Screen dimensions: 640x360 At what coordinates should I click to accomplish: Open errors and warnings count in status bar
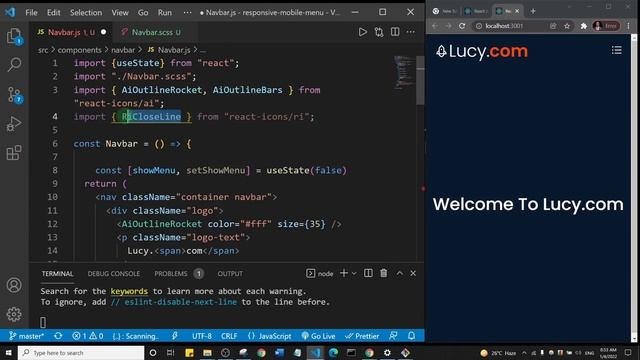tap(88, 336)
